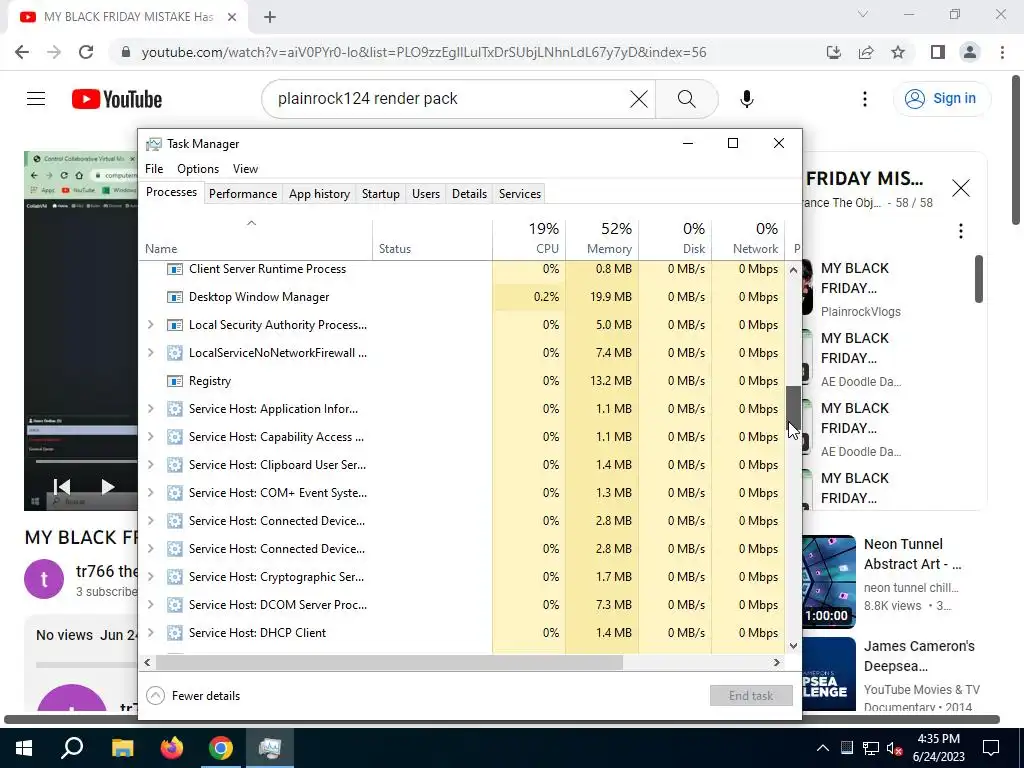Screen dimensions: 1024x768
Task: Close the YouTube playlist panel
Action: pyautogui.click(x=961, y=188)
